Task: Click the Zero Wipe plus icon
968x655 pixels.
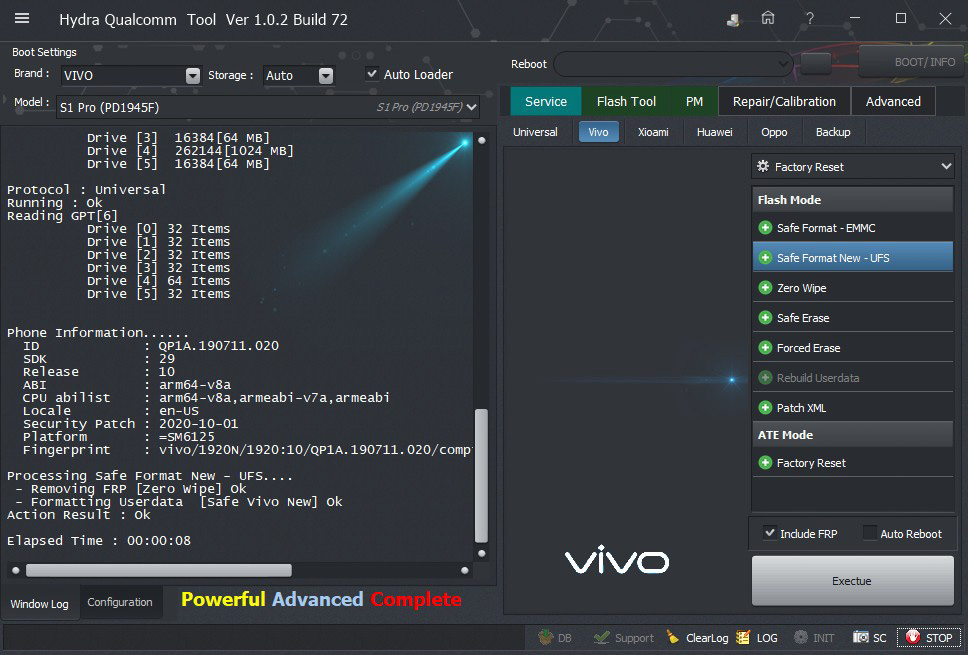Action: pyautogui.click(x=765, y=288)
